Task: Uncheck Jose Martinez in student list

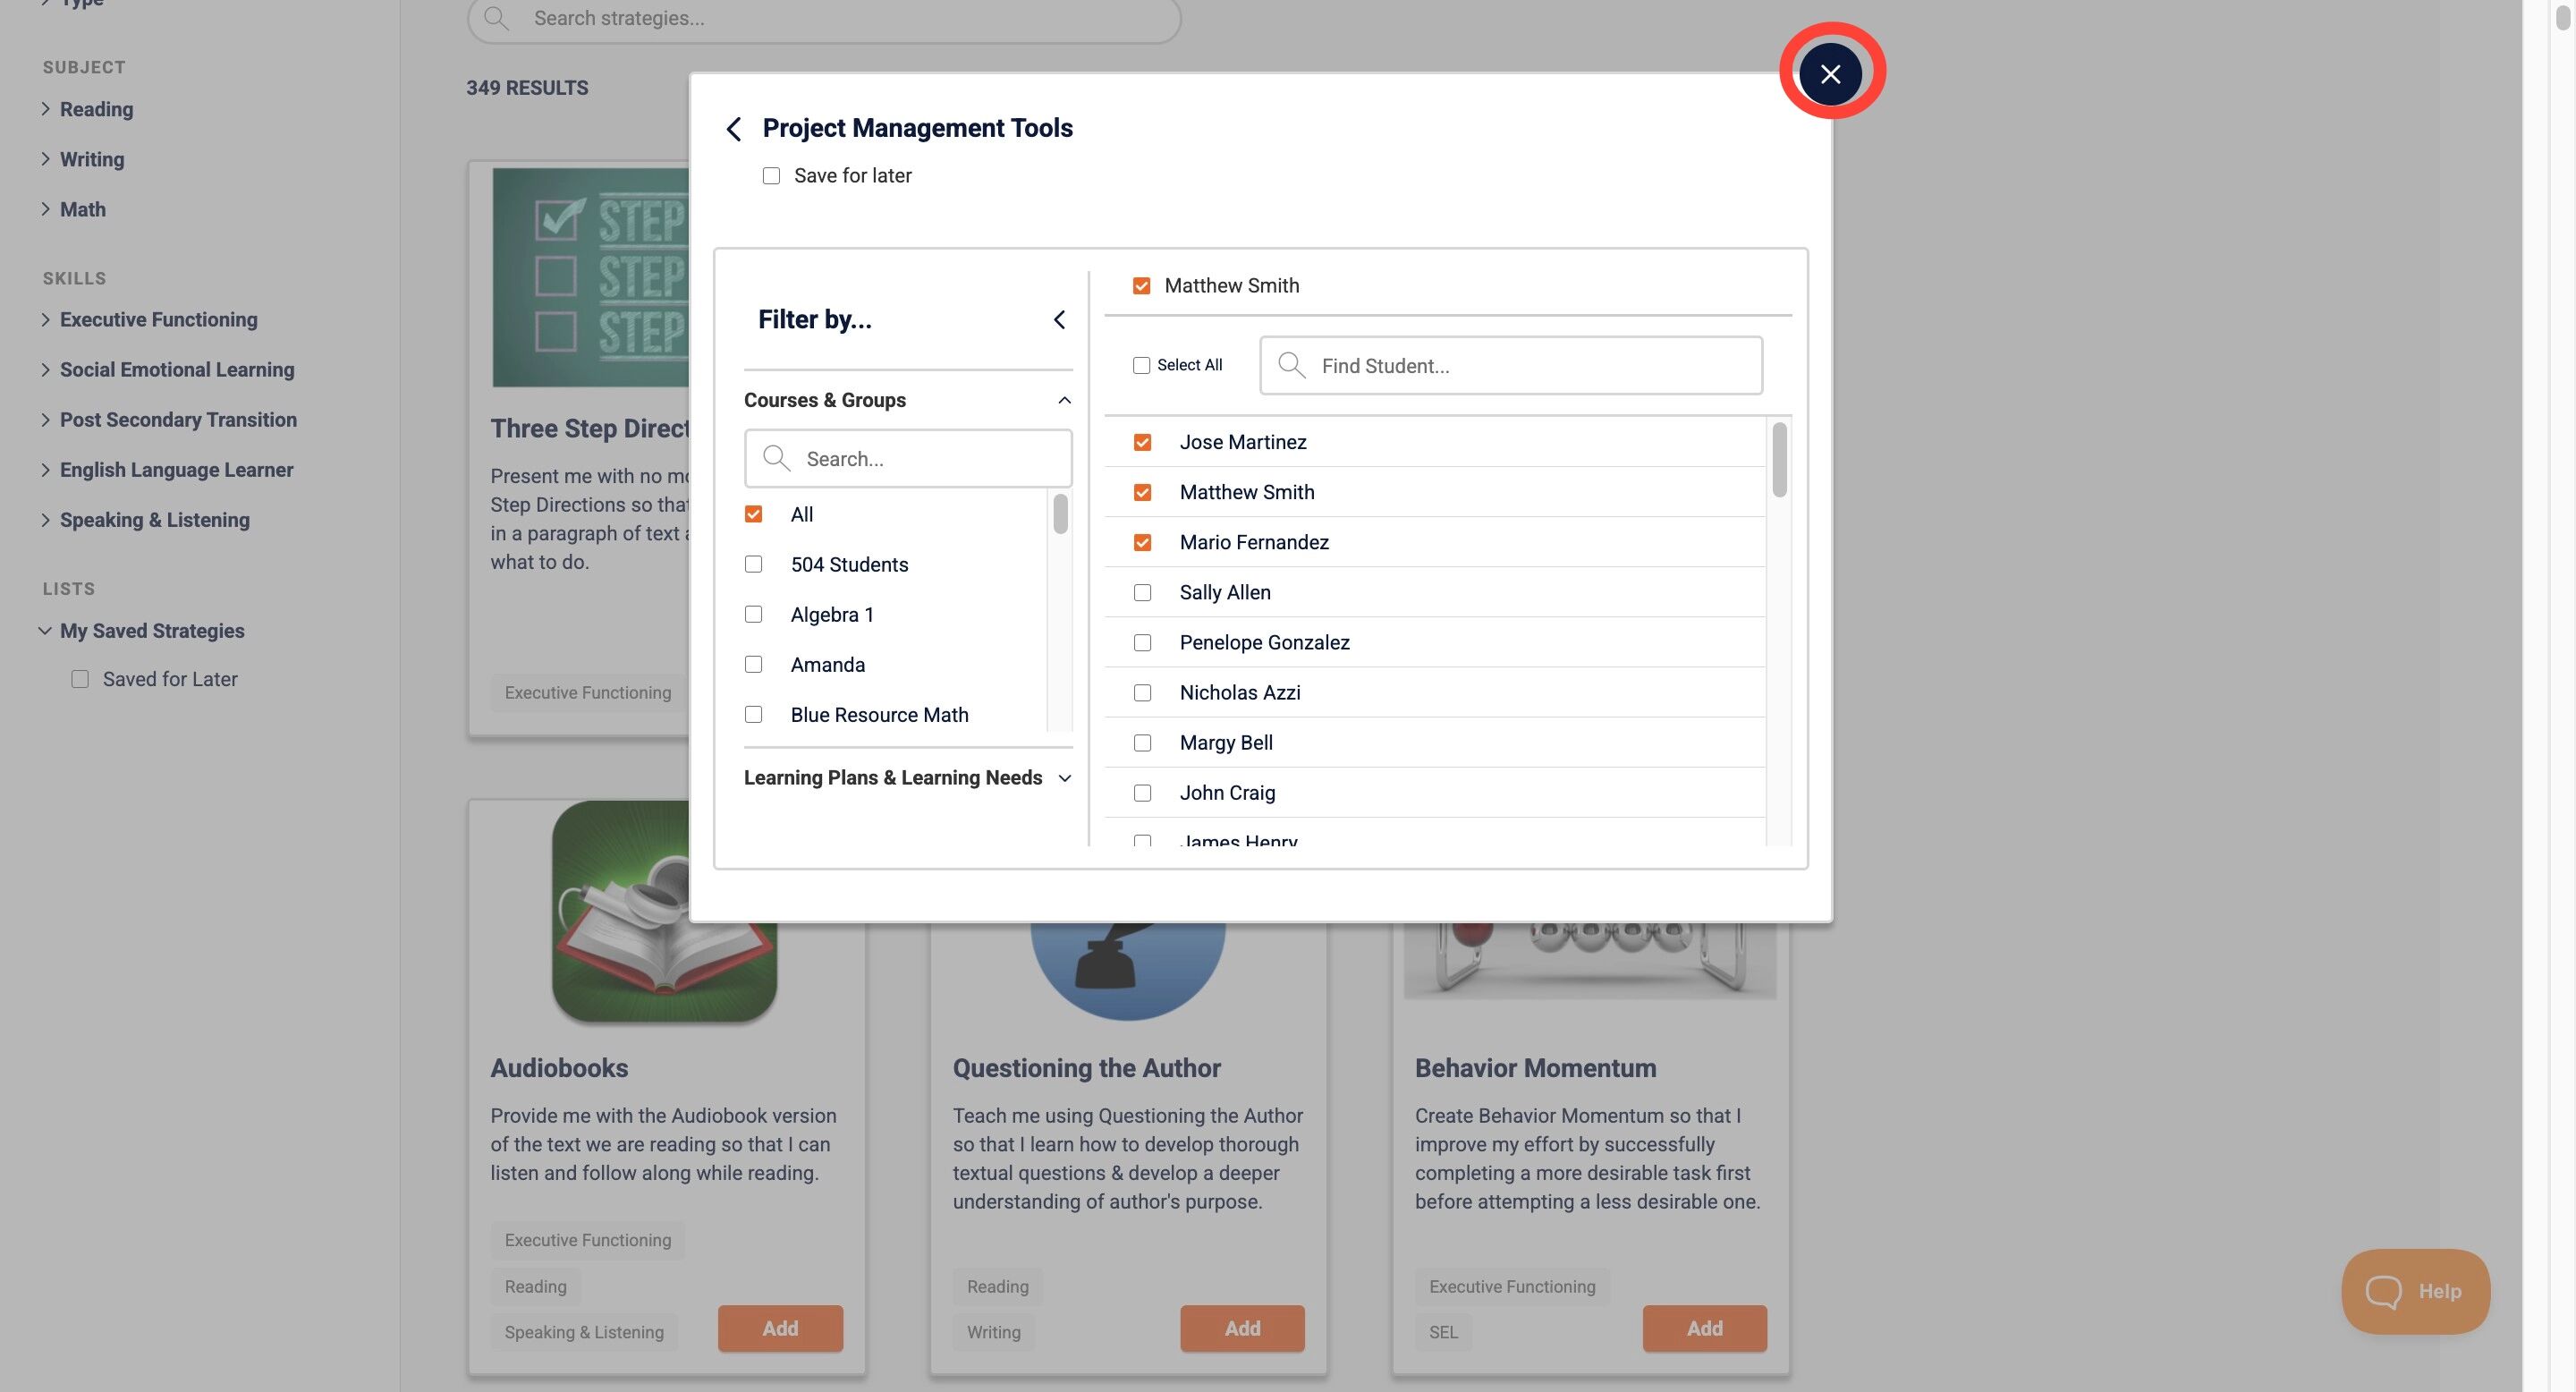Action: click(1142, 443)
